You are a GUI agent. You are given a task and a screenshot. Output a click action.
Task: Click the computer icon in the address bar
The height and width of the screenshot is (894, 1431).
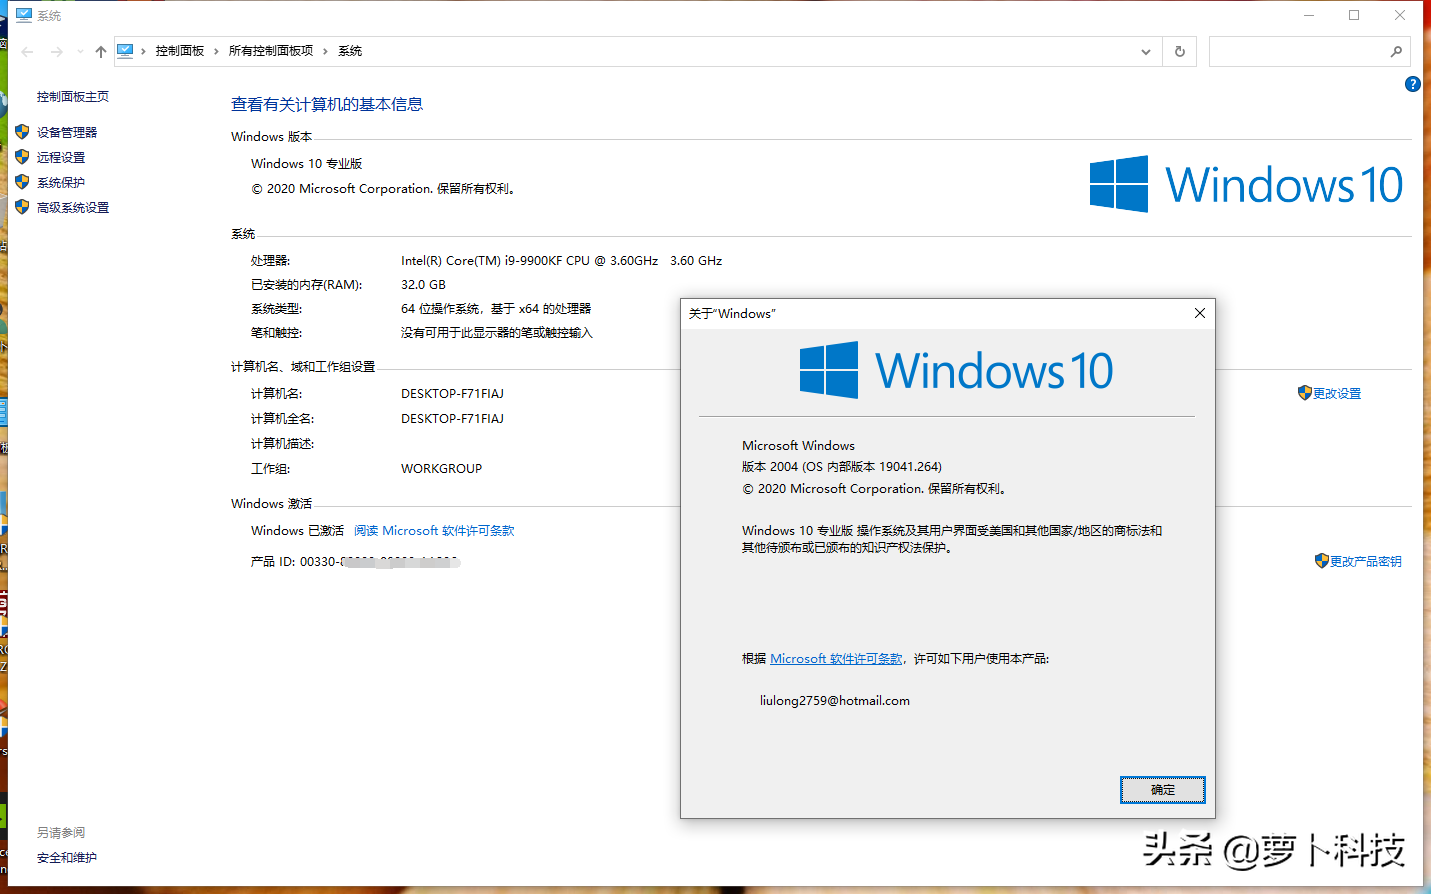[x=125, y=51]
